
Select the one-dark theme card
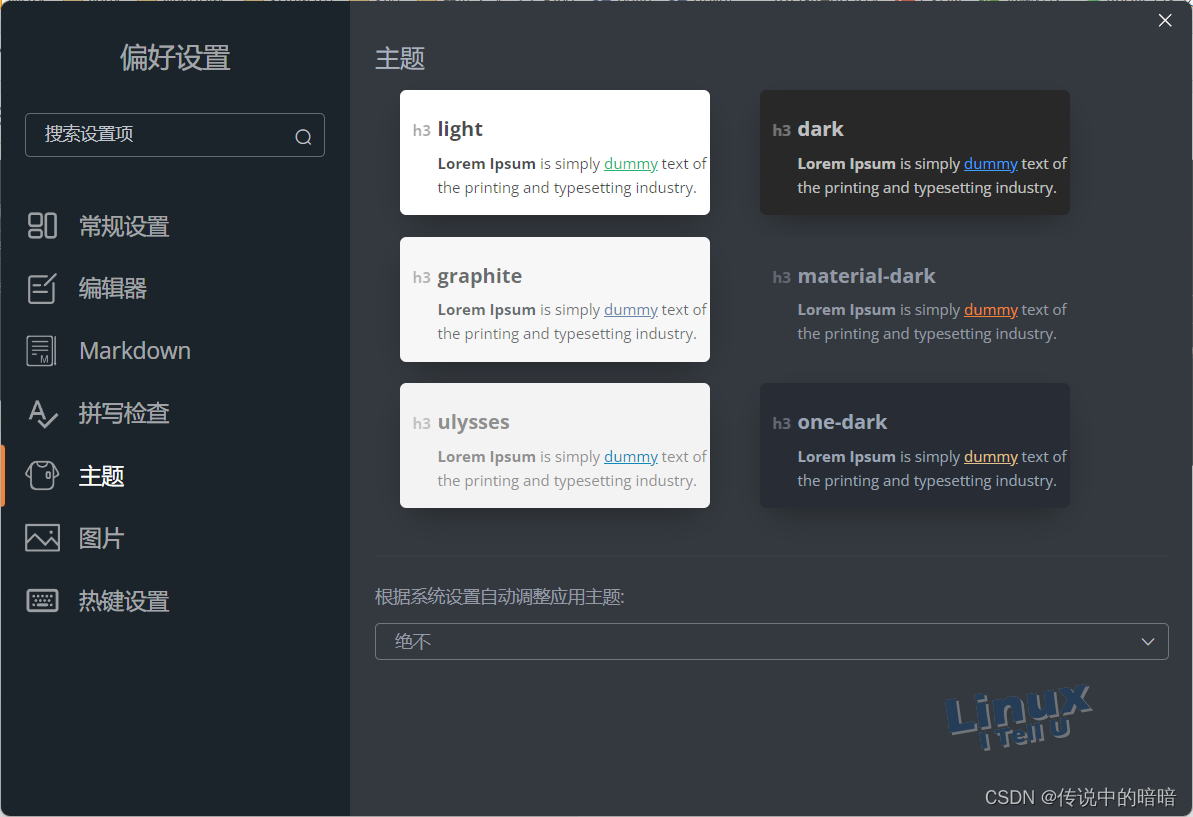point(915,445)
